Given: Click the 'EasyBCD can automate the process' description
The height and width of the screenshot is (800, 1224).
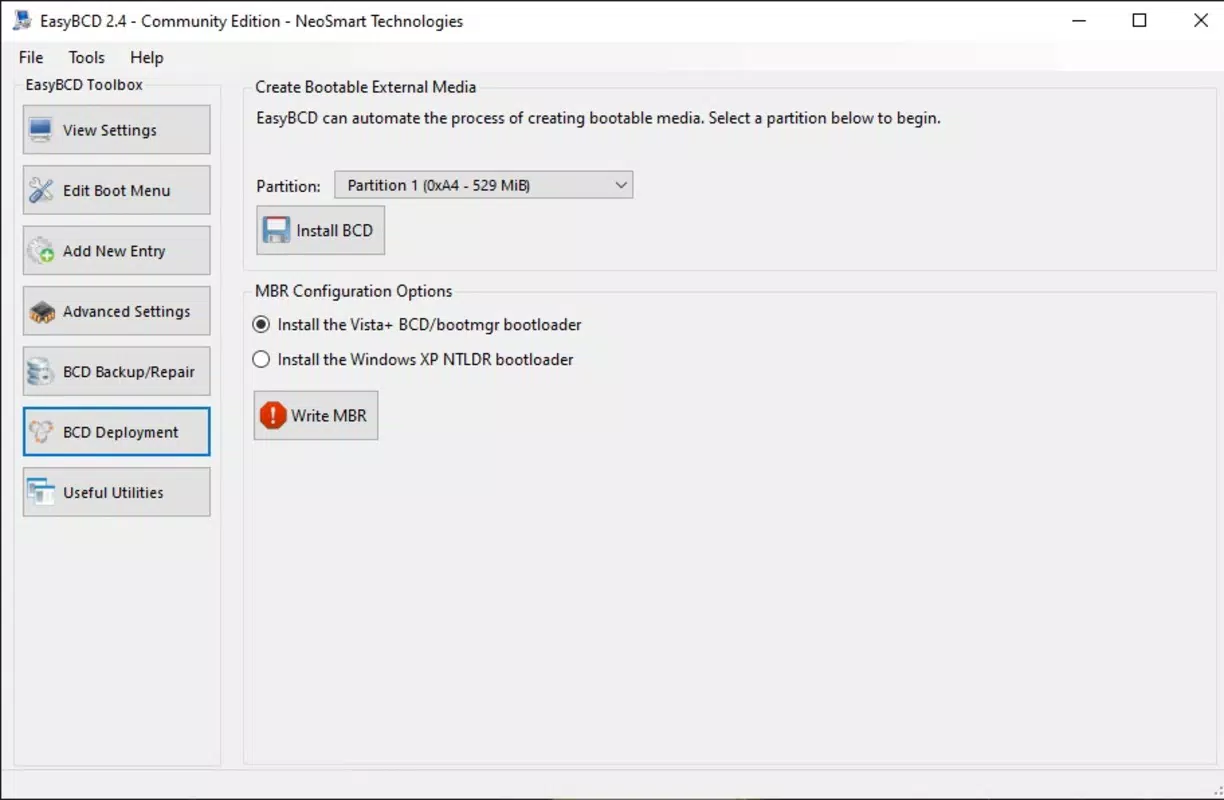Looking at the screenshot, I should point(598,118).
